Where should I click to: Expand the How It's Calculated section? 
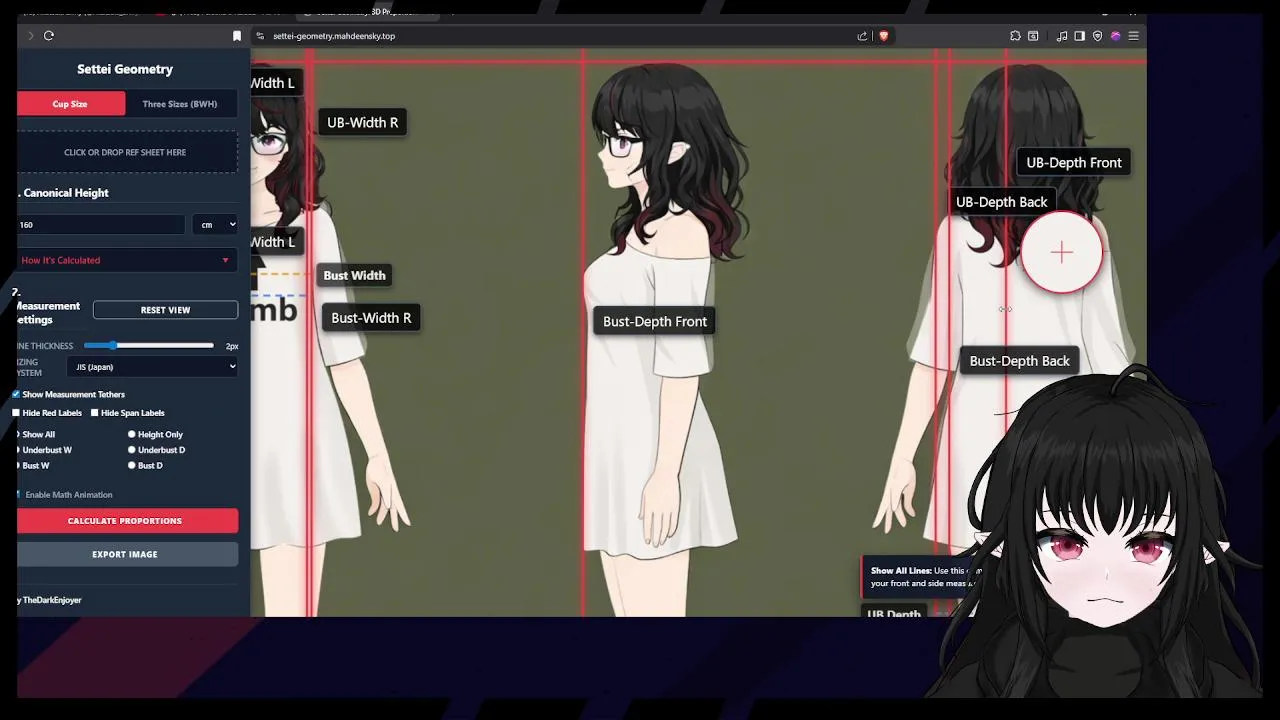(x=127, y=260)
